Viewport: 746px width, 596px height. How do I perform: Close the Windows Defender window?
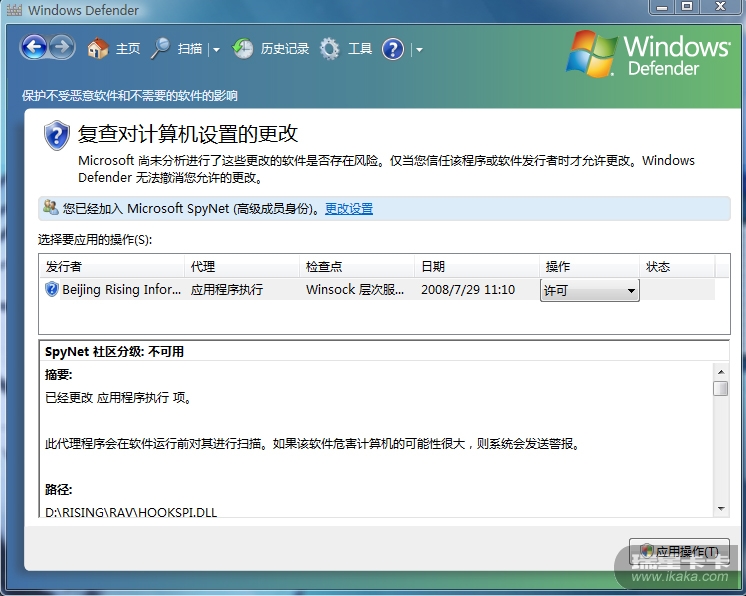[720, 7]
